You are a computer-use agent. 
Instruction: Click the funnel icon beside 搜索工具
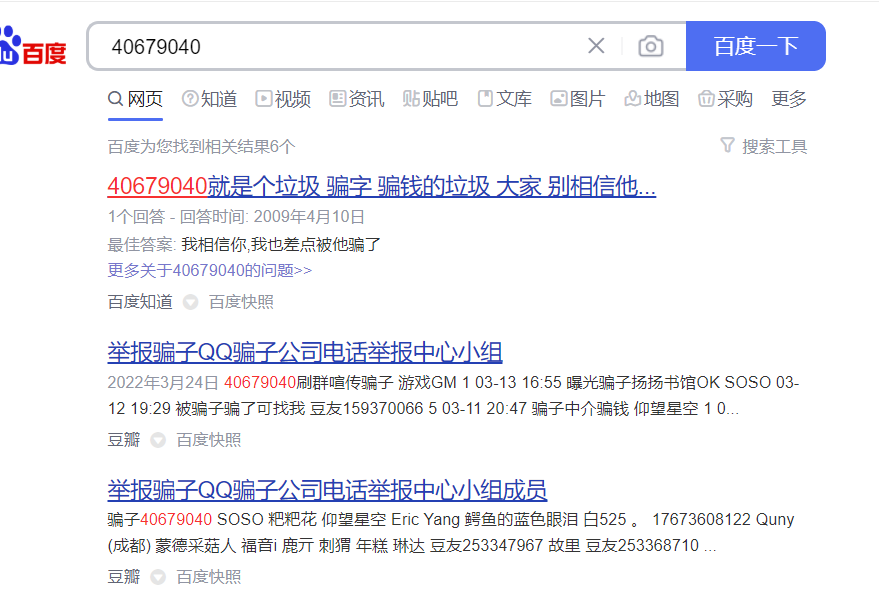(727, 146)
